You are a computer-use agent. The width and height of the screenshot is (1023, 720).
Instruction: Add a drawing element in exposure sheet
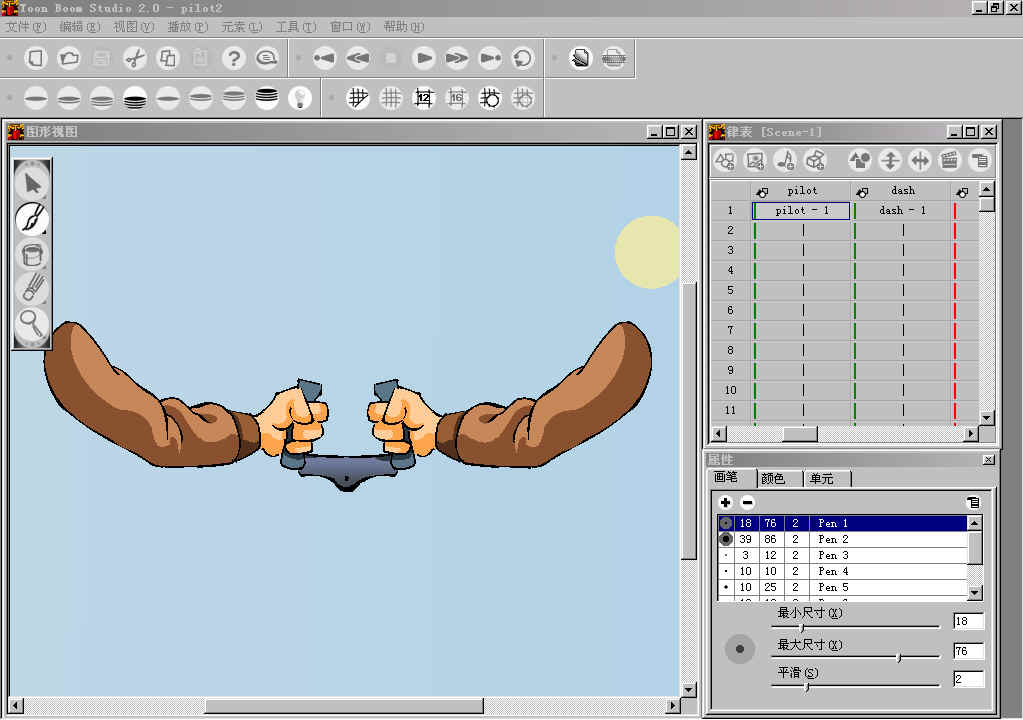[725, 160]
